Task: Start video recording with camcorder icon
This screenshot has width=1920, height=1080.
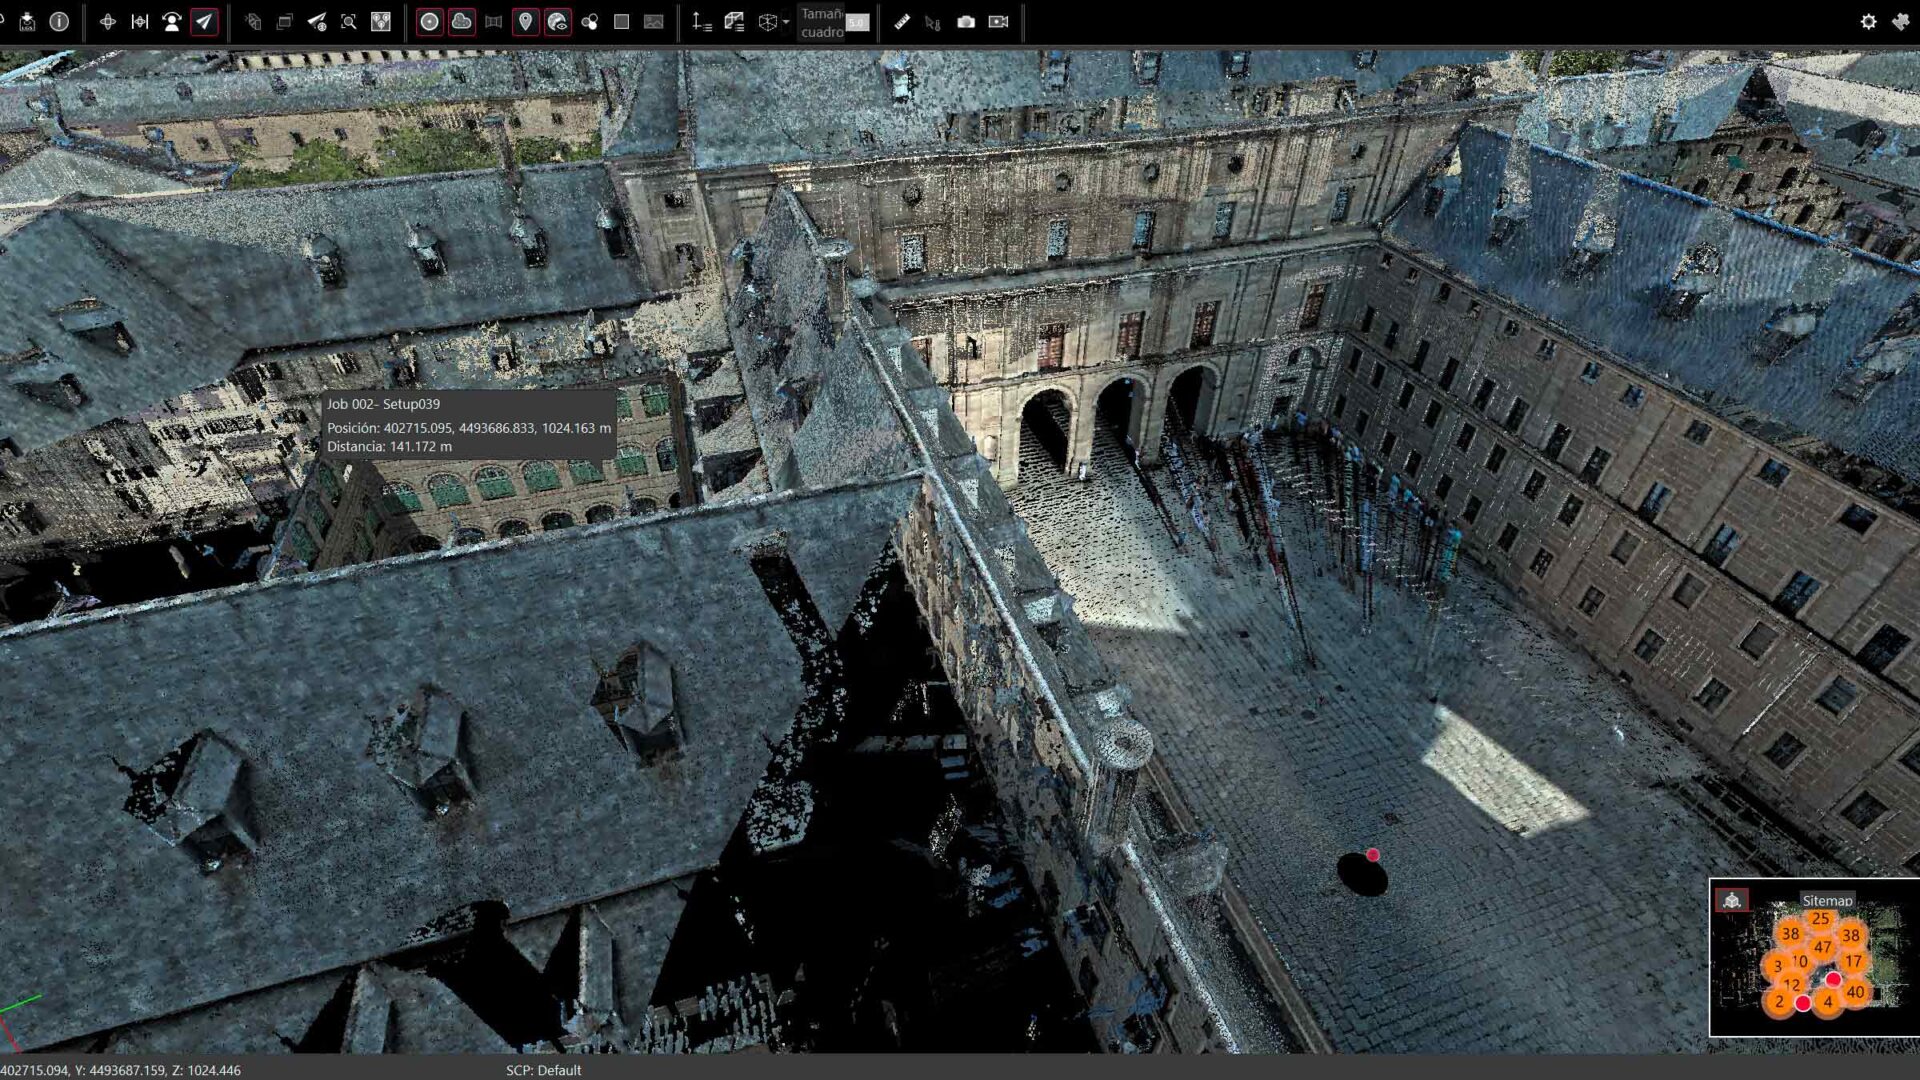Action: [998, 21]
